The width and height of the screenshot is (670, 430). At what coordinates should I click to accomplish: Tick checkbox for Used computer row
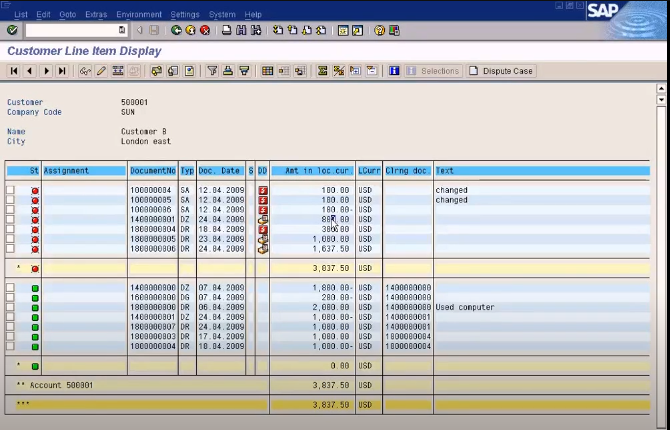tap(10, 307)
